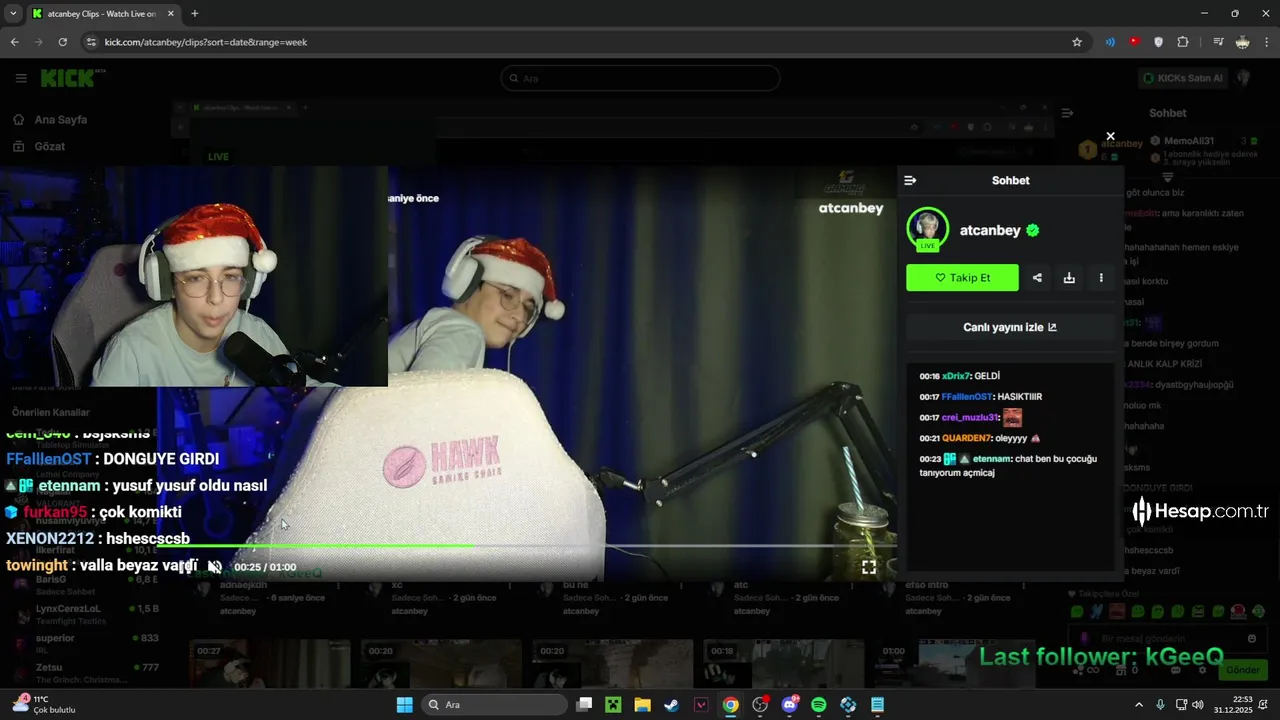Click the taskbar Ara search box

pyautogui.click(x=494, y=705)
